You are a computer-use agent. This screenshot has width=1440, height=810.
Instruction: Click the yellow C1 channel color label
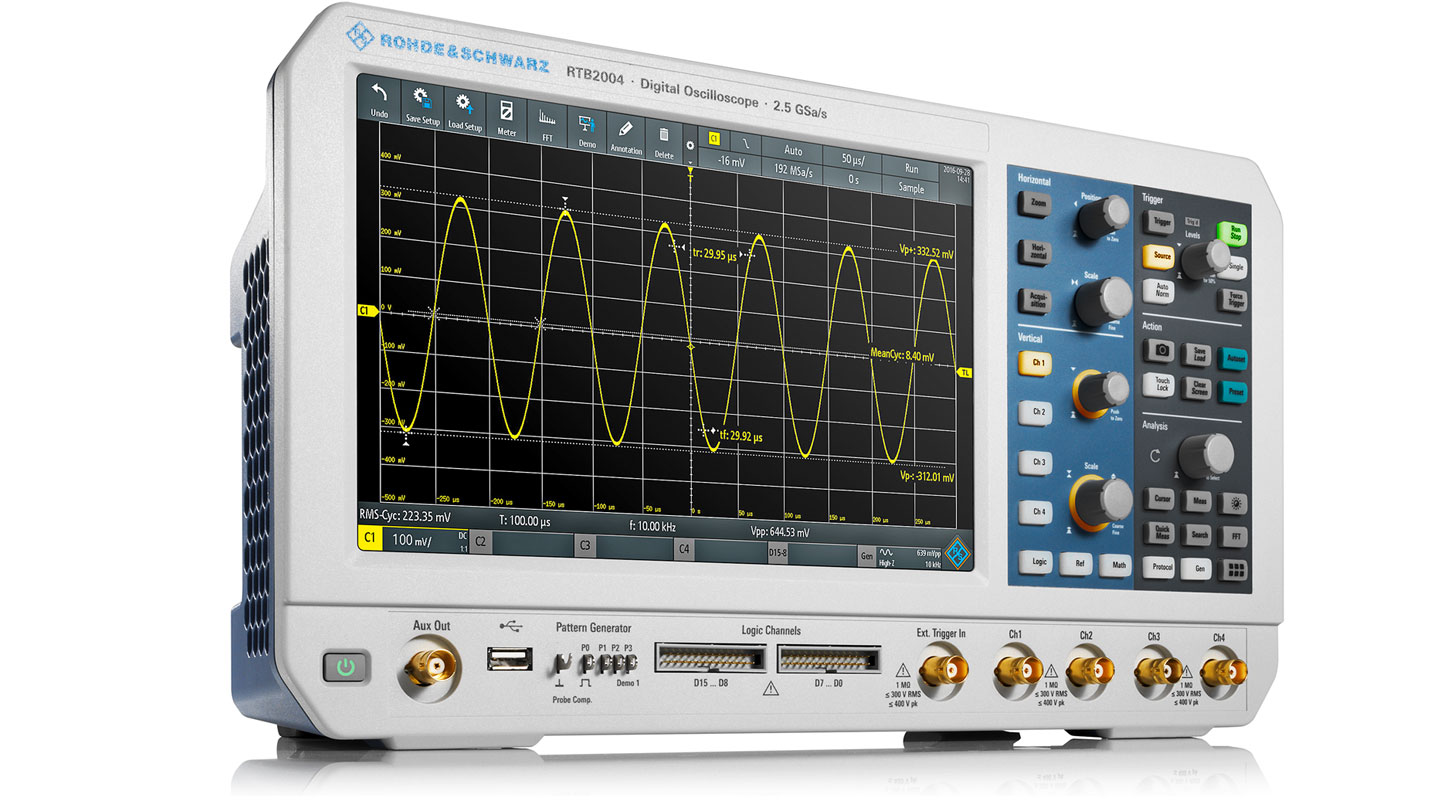tap(369, 538)
